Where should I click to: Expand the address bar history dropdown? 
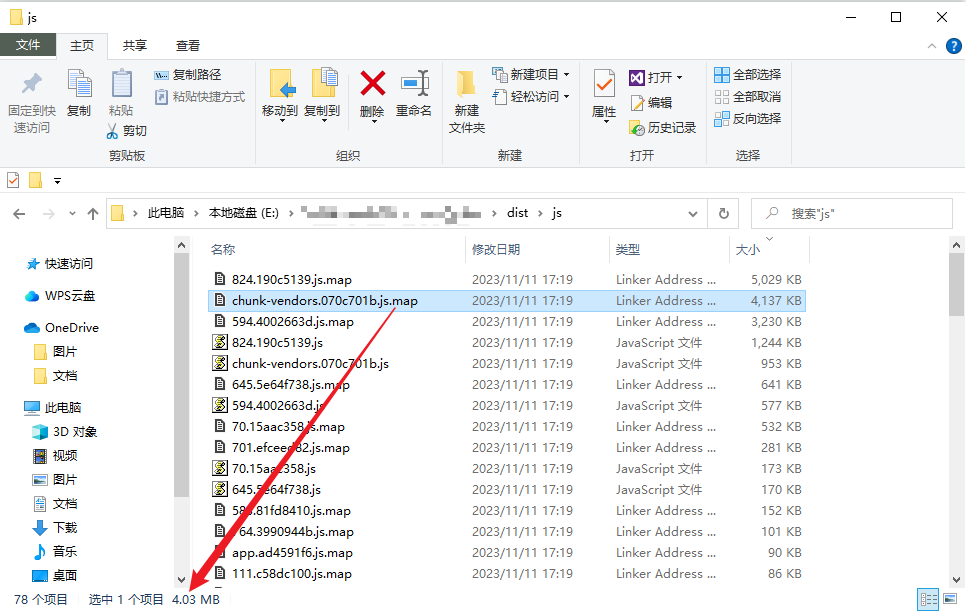click(694, 213)
